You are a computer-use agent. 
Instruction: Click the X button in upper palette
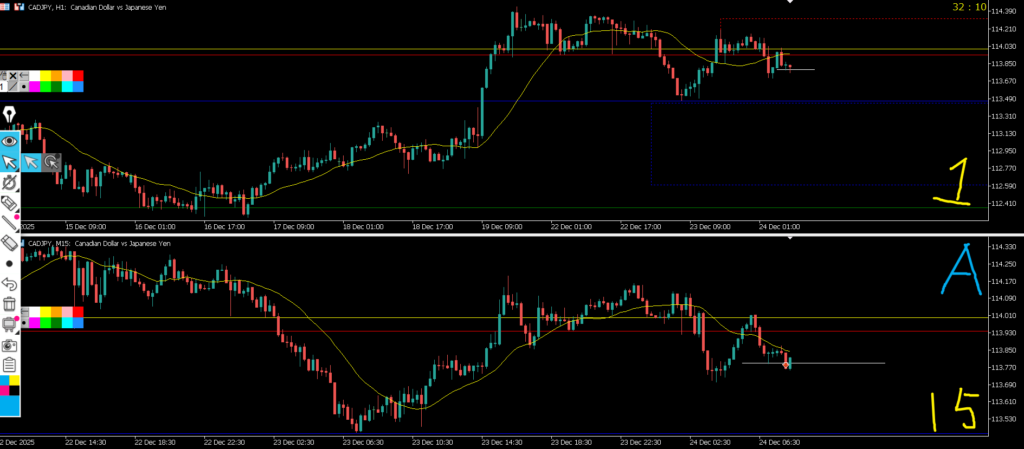click(13, 76)
